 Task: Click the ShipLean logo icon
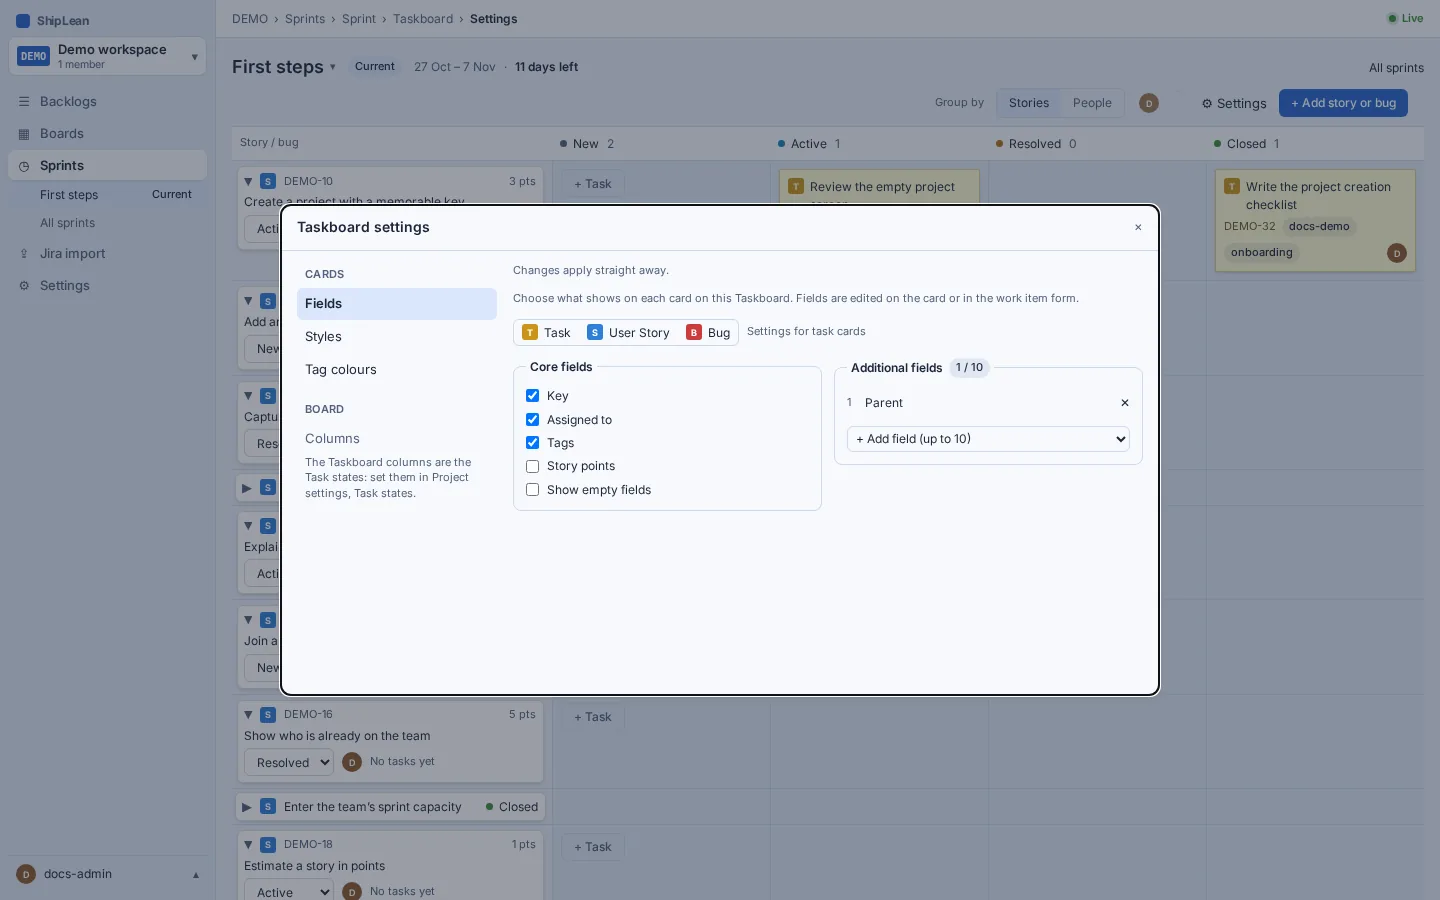(23, 20)
